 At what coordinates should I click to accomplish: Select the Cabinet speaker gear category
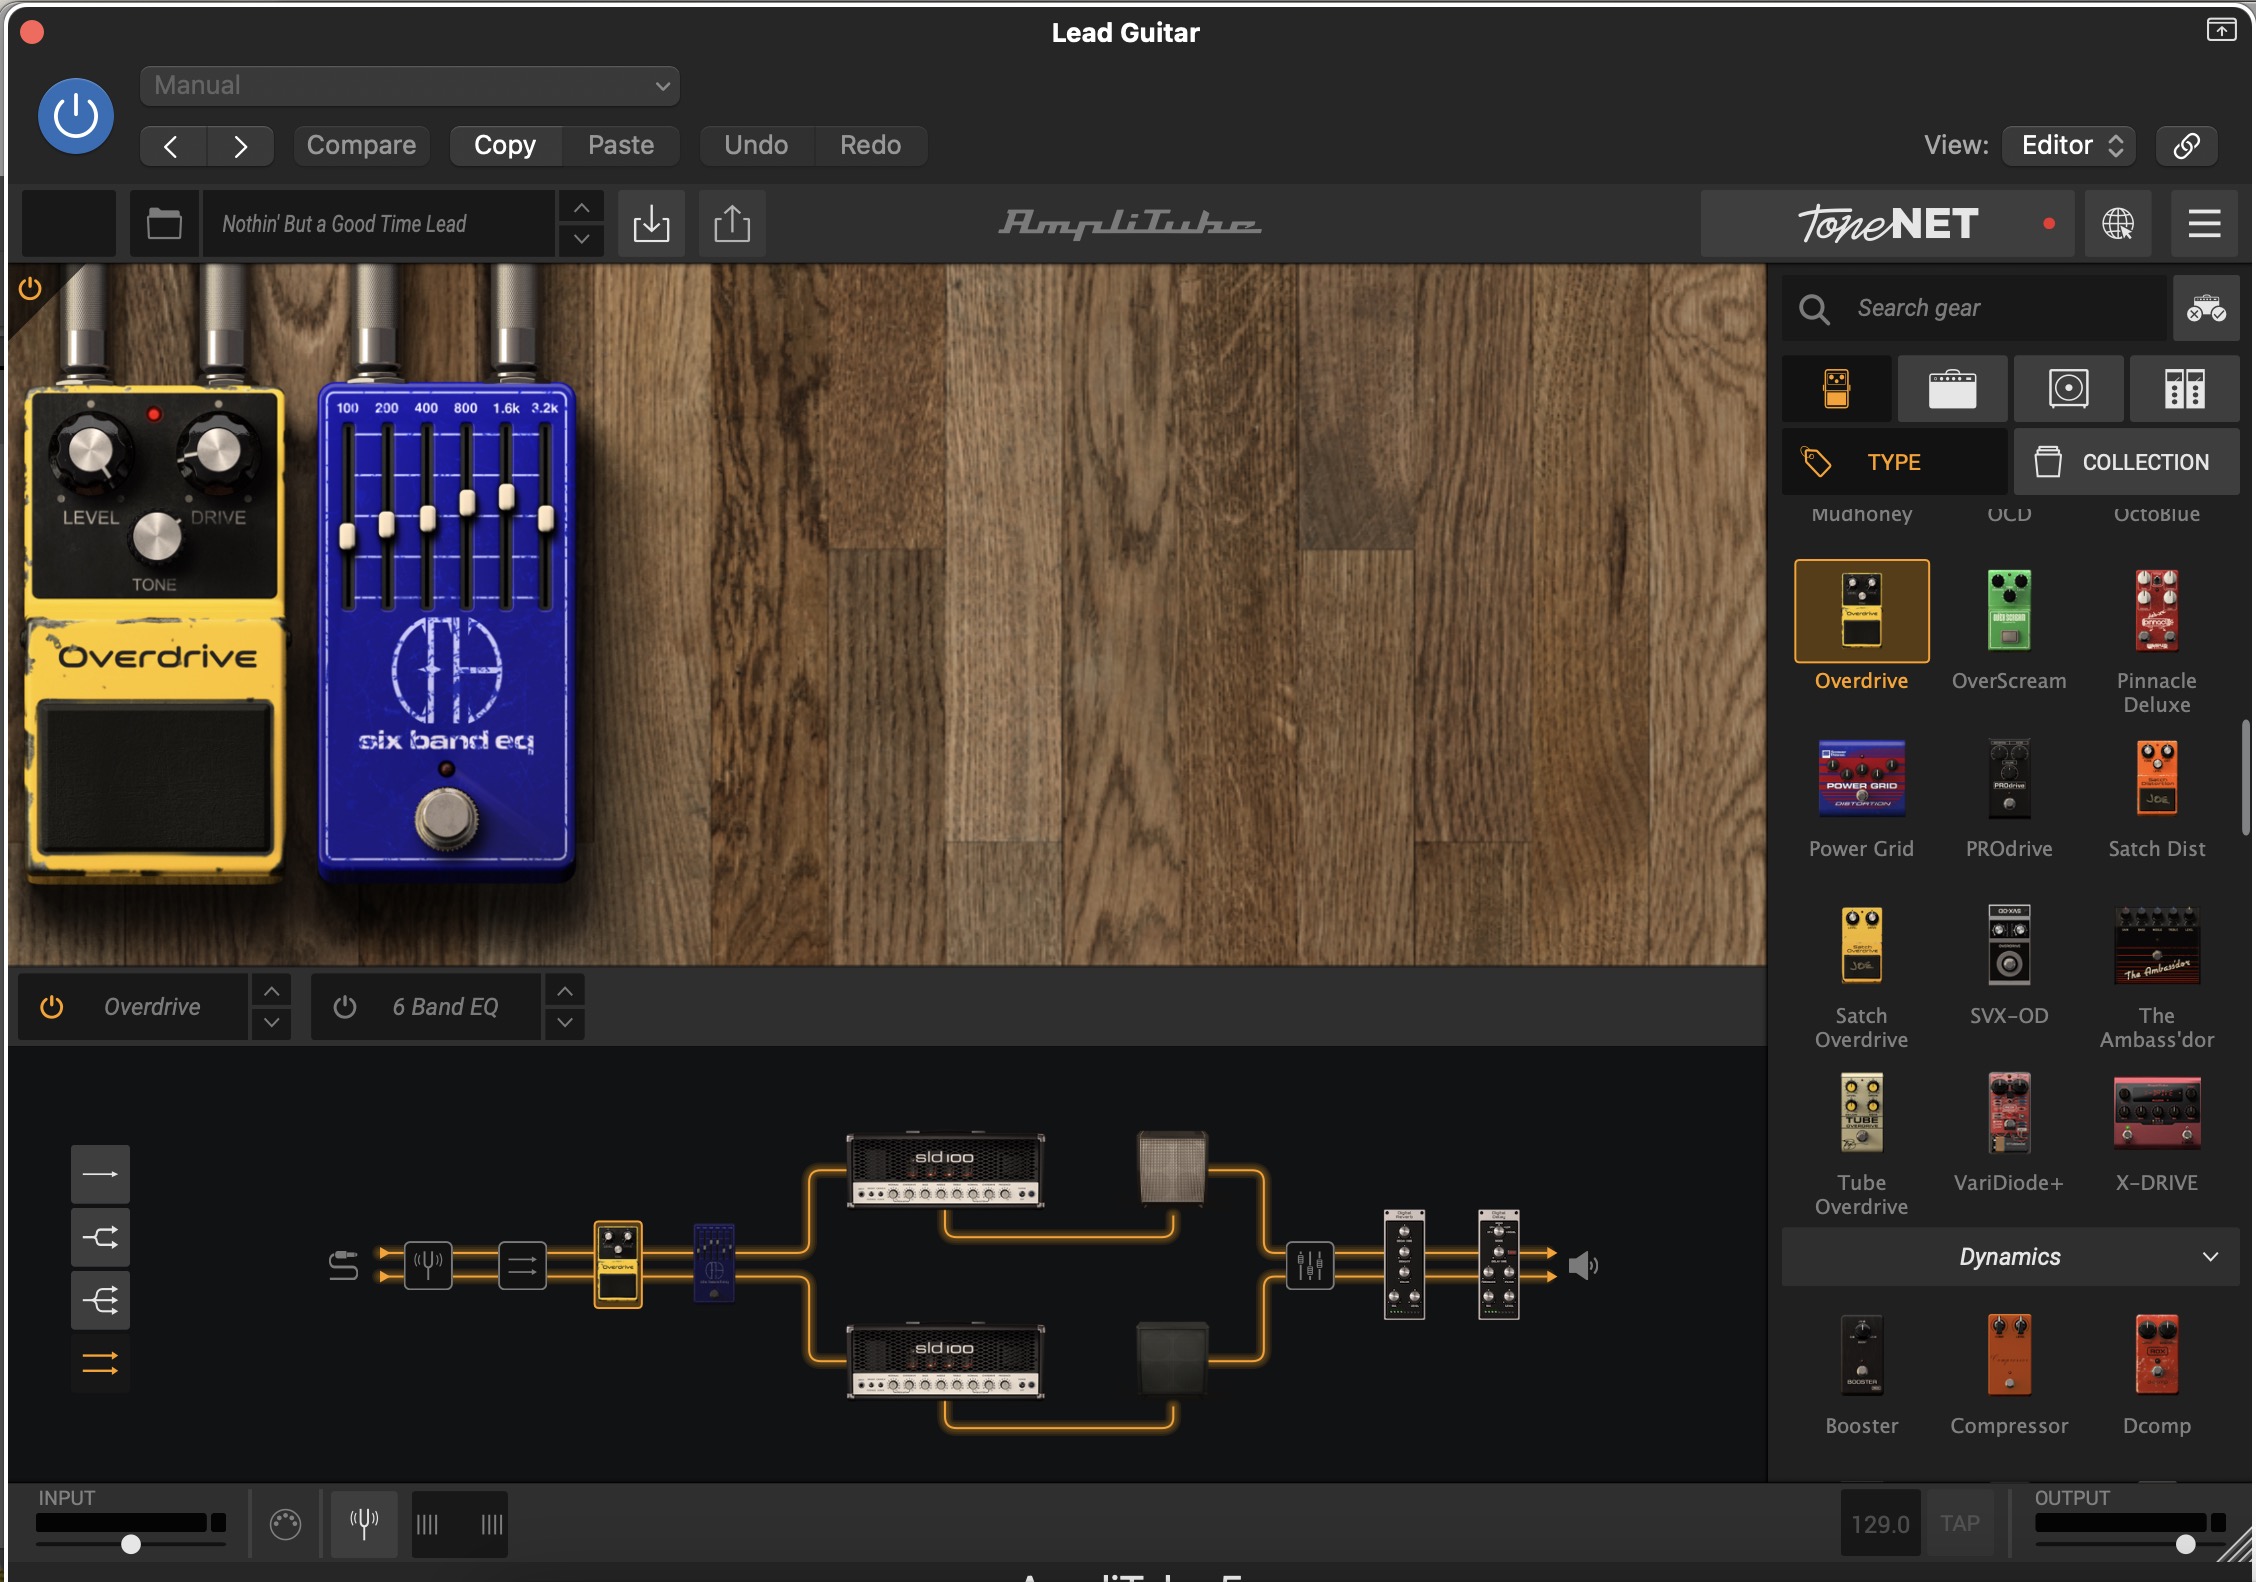tap(2068, 389)
